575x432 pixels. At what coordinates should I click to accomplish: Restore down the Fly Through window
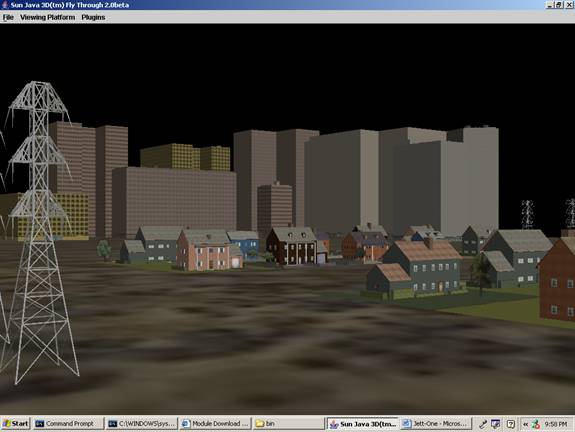(x=558, y=5)
